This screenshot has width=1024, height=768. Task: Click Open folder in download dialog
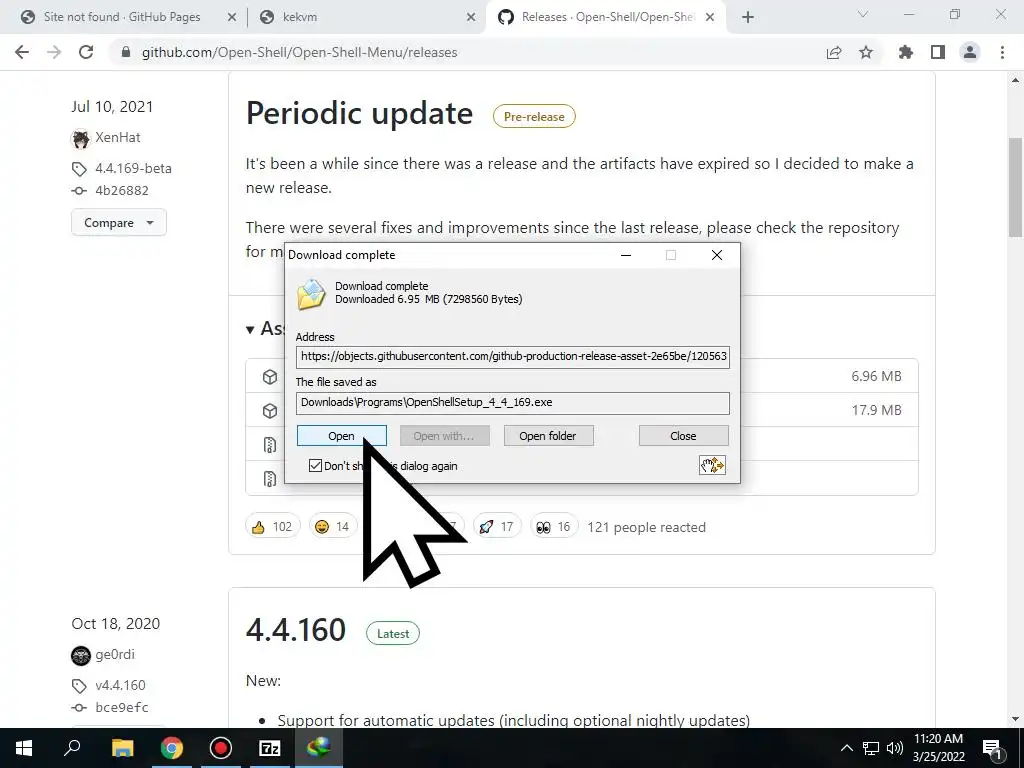point(548,436)
